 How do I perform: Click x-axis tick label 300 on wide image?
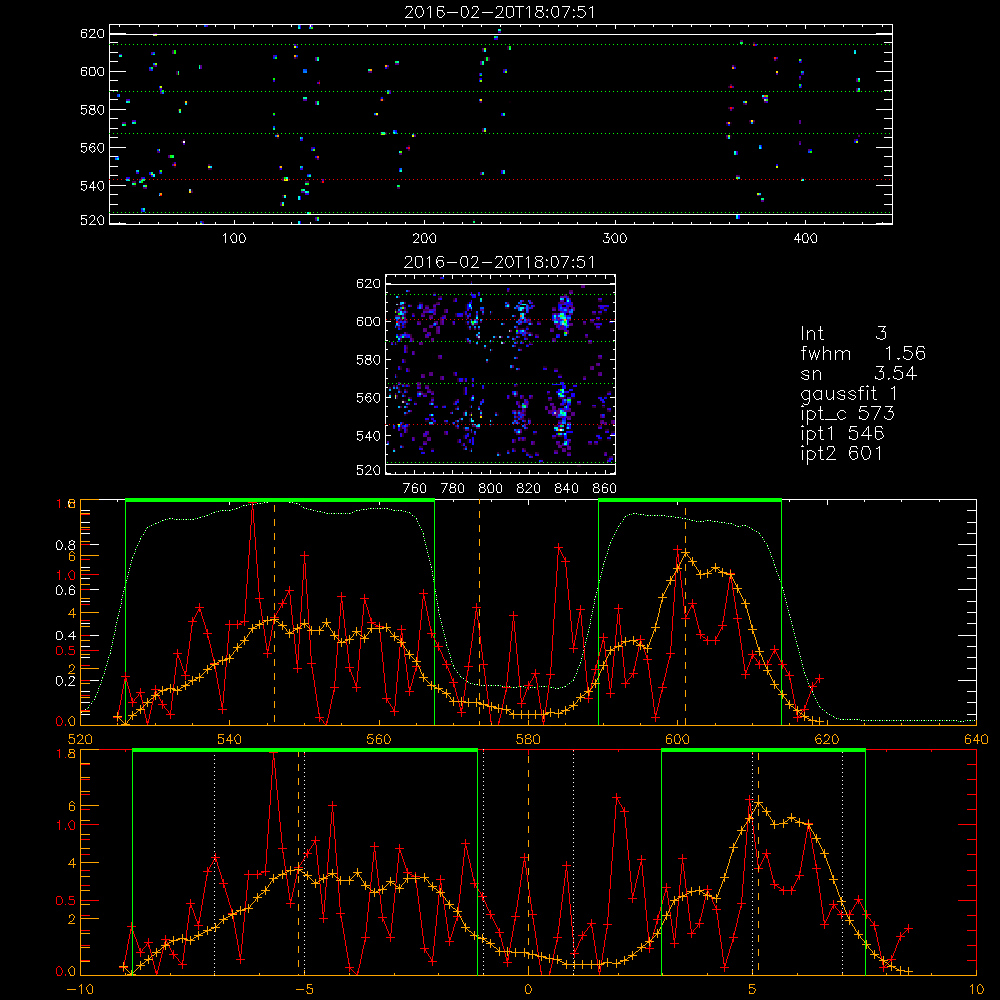click(615, 239)
